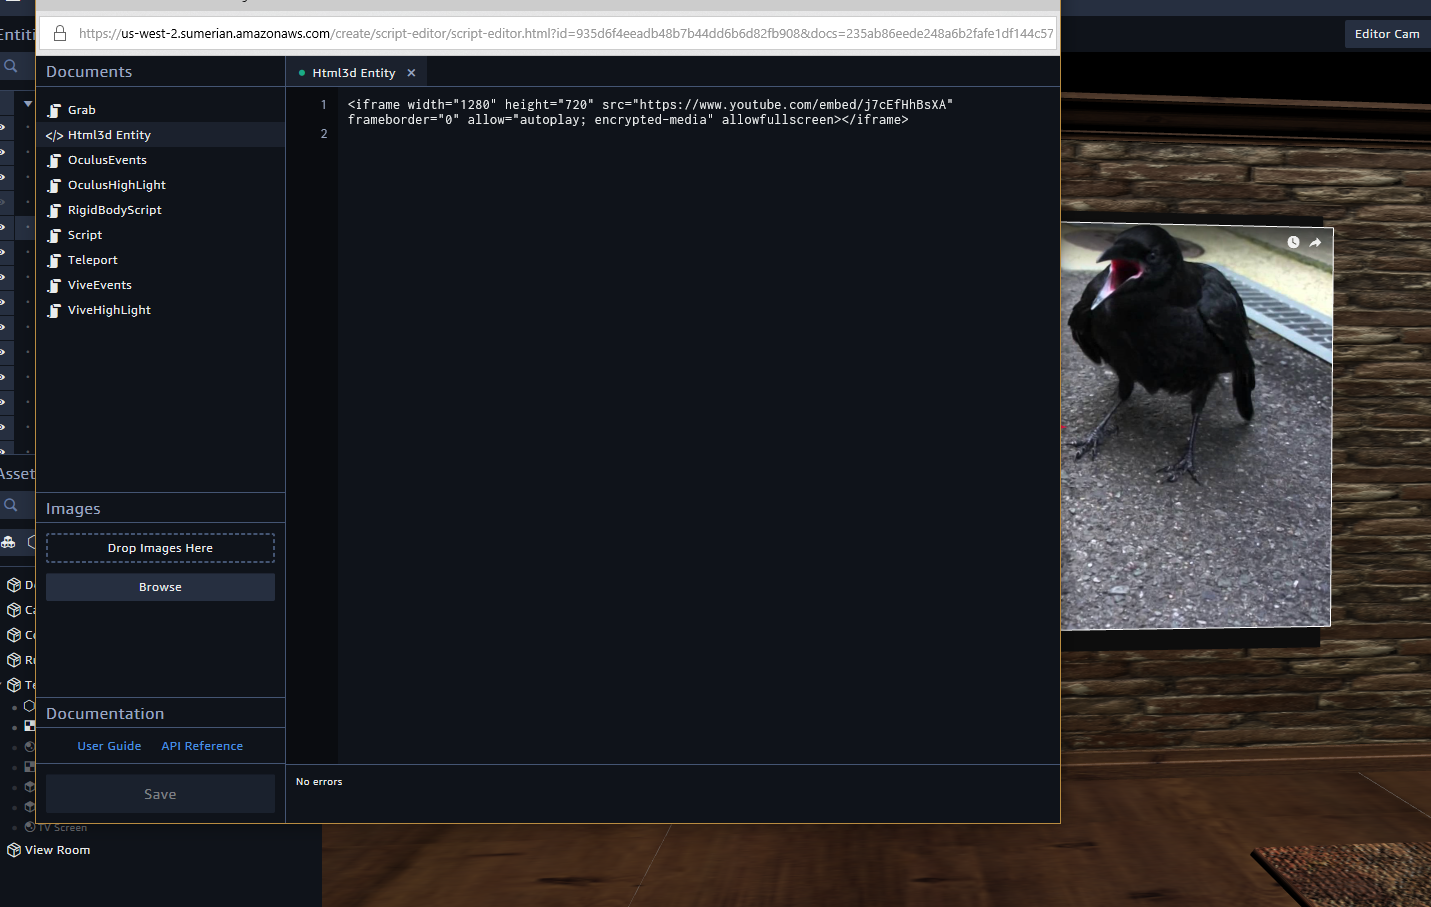
Task: Click the padlock icon in the address bar
Action: 60,33
